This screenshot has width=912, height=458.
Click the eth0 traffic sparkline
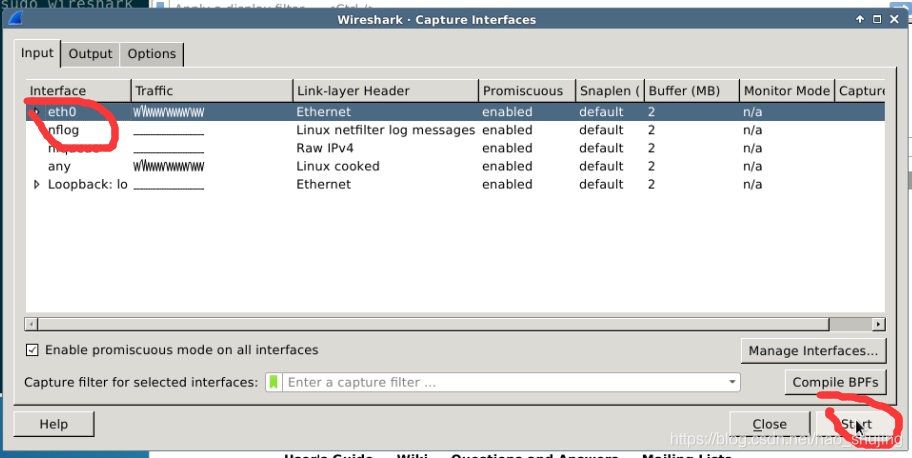[x=169, y=112]
